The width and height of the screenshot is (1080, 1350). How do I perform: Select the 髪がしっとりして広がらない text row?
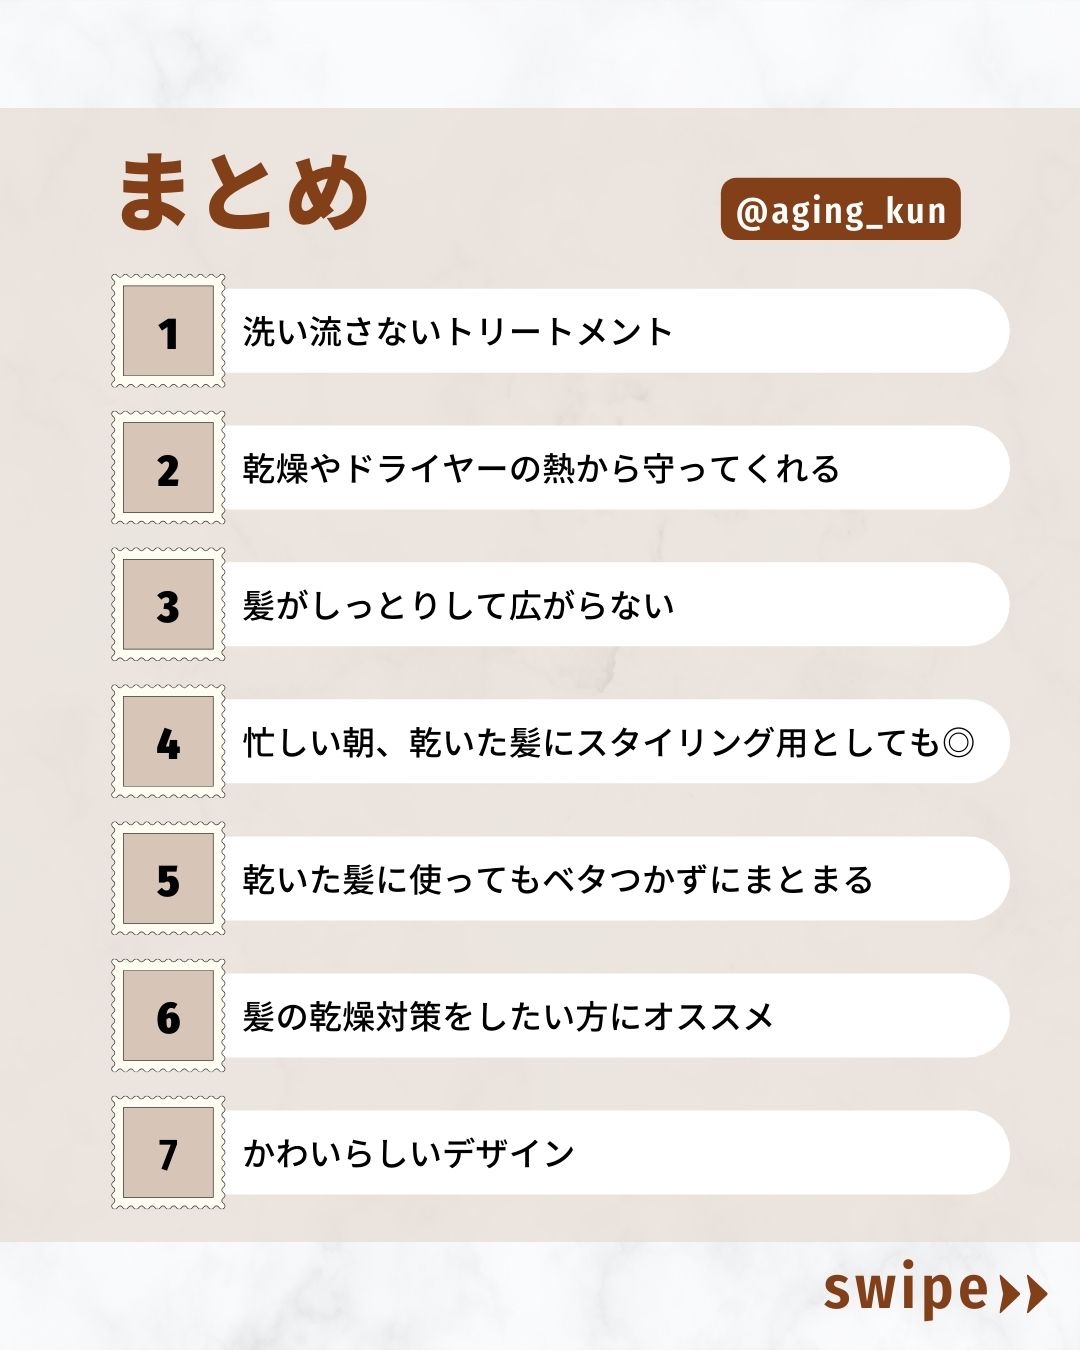(x=458, y=605)
